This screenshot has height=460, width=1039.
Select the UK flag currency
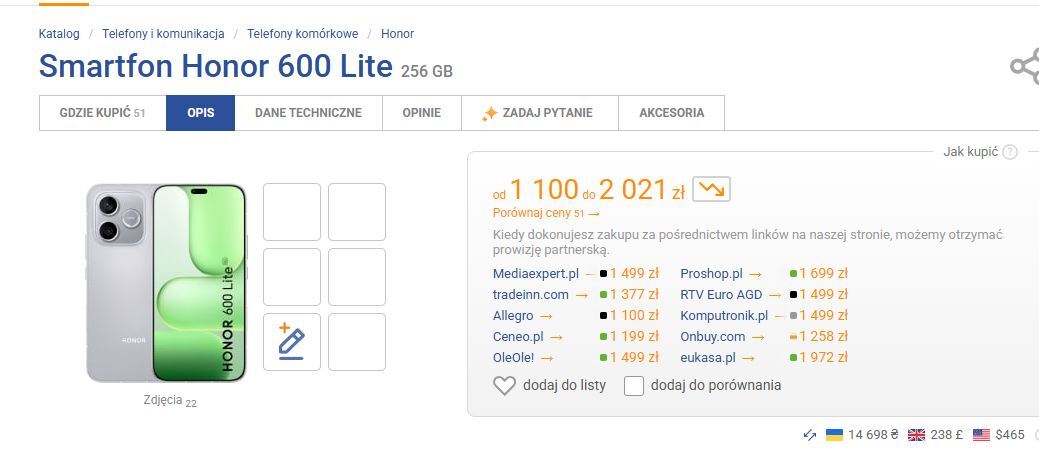(x=916, y=435)
